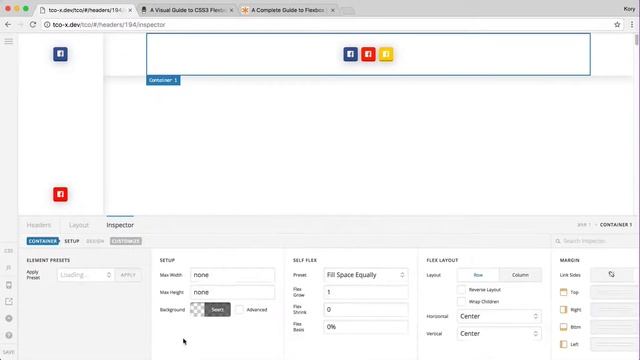
Task: Open the Apply Preset dropdown
Action: 85,275
